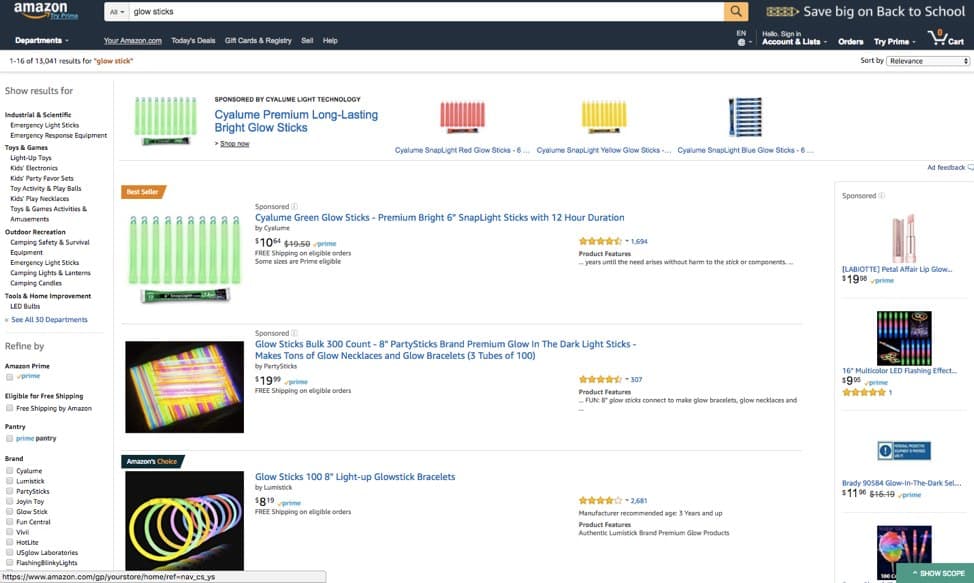The height and width of the screenshot is (583, 974).
Task: Open Cyalume SnapLight Red Glow Sticks thumbnail
Action: coord(462,116)
